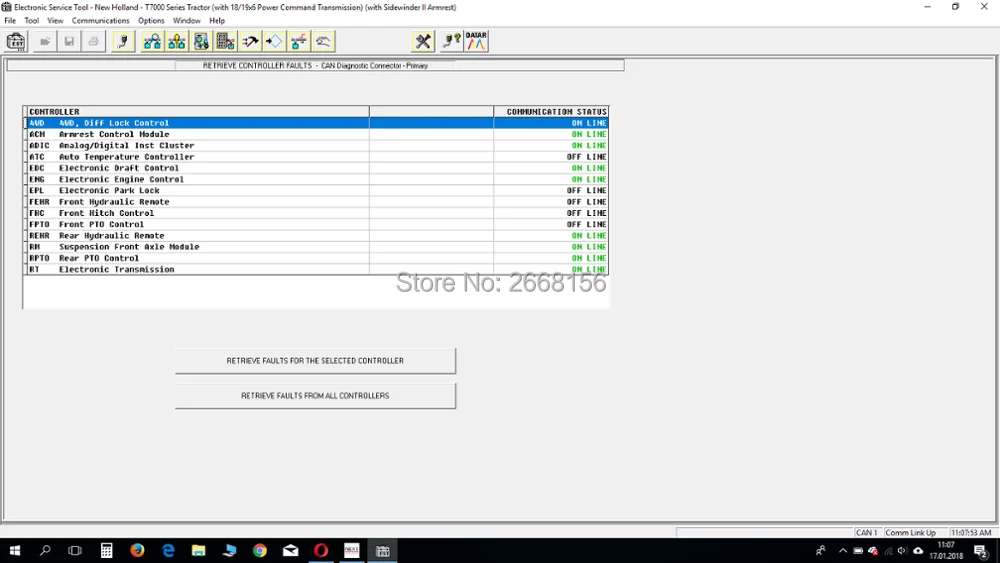Open the Window menu
The image size is (1000, 563).
point(186,20)
